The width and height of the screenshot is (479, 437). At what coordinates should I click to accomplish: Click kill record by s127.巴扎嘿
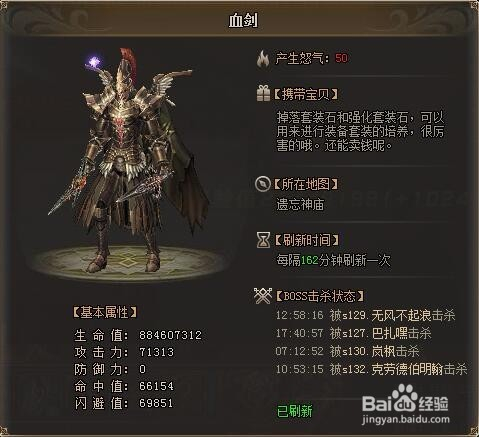click(x=354, y=333)
